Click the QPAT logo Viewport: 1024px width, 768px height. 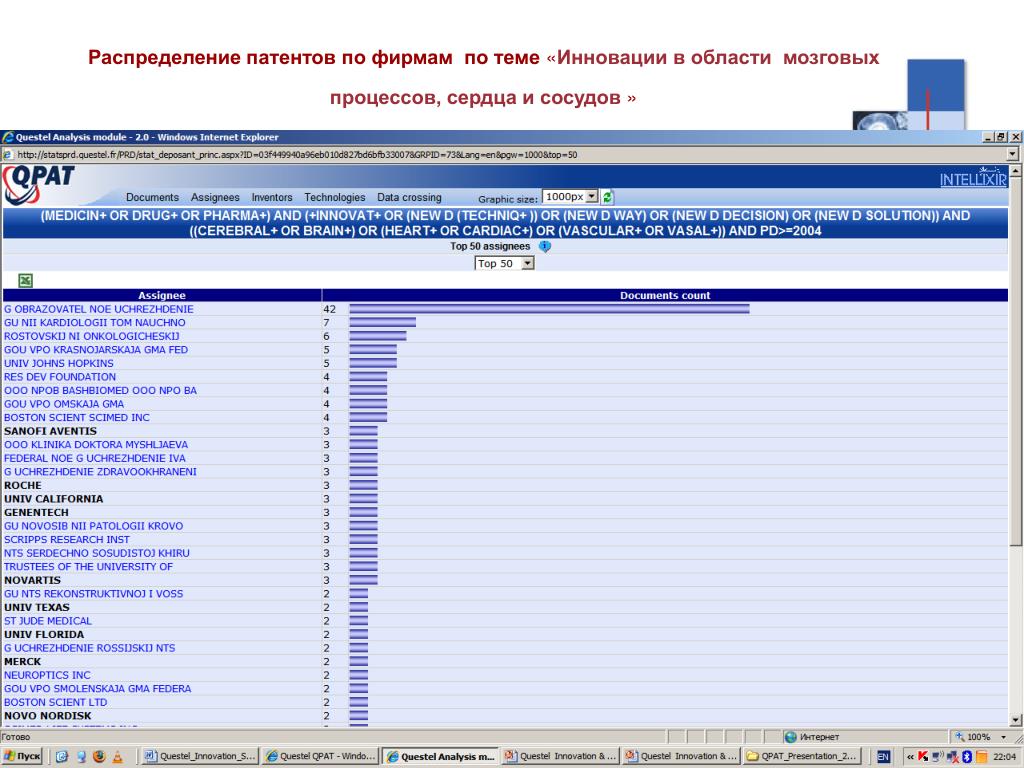pos(39,184)
